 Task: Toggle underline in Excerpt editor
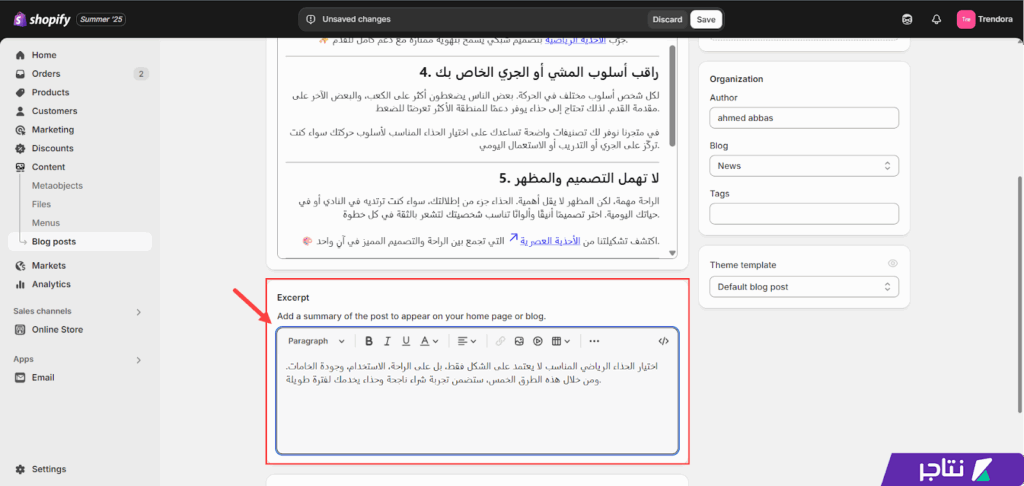pos(406,341)
